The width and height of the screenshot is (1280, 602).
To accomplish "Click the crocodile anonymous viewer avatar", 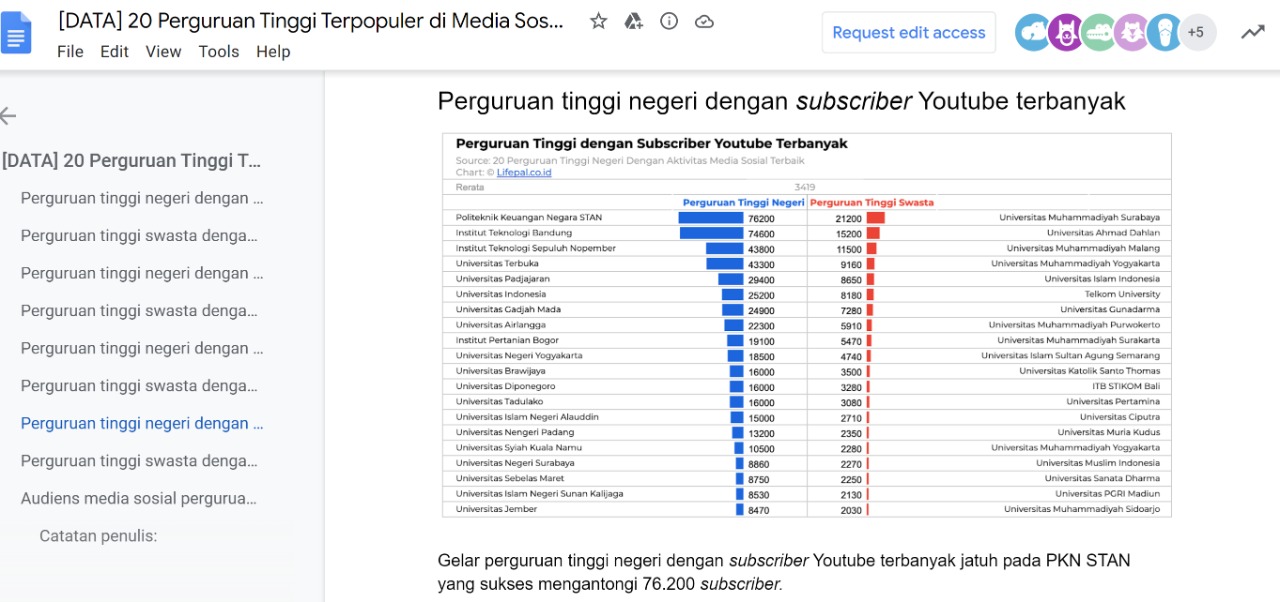I will 1098,32.
